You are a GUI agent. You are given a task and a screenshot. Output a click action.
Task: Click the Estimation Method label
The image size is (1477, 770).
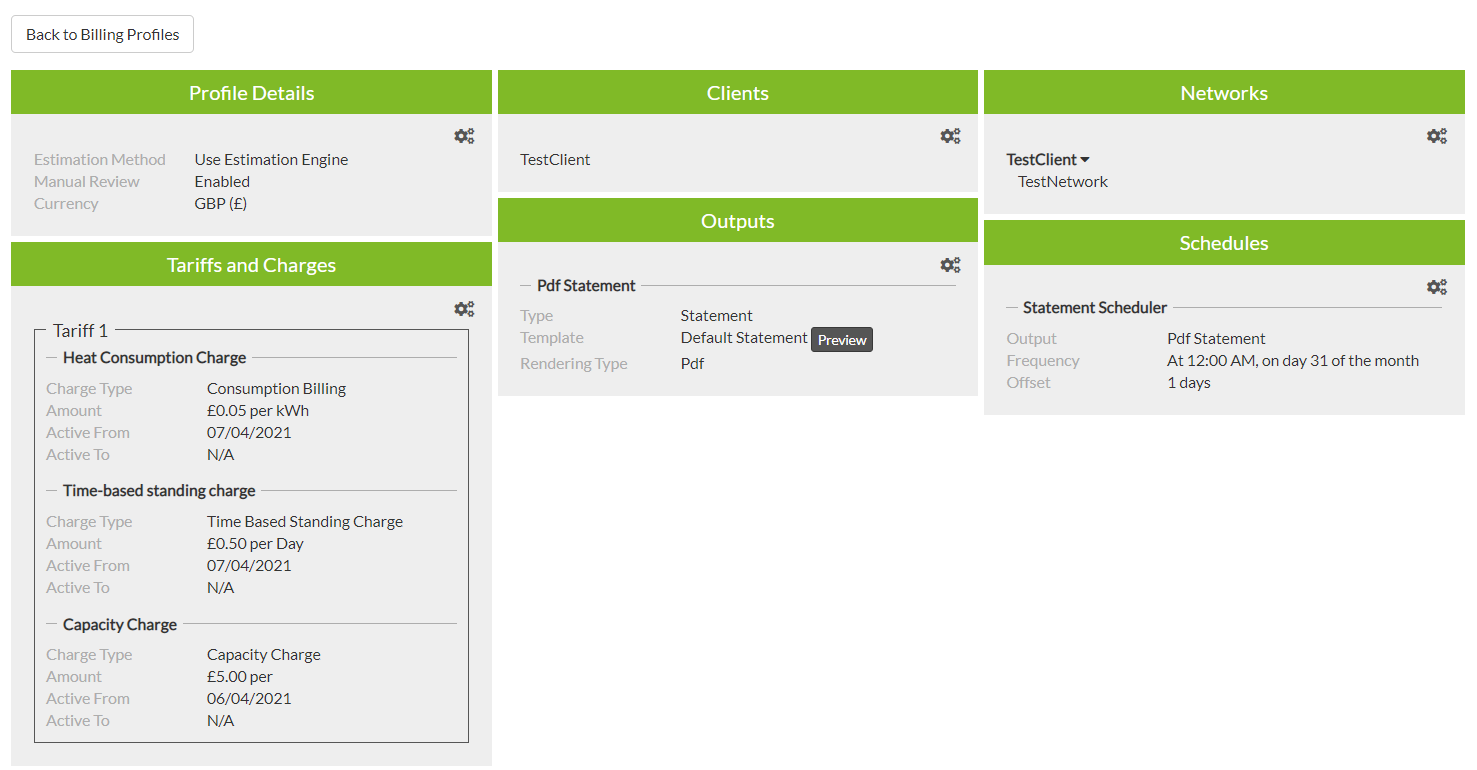[100, 159]
